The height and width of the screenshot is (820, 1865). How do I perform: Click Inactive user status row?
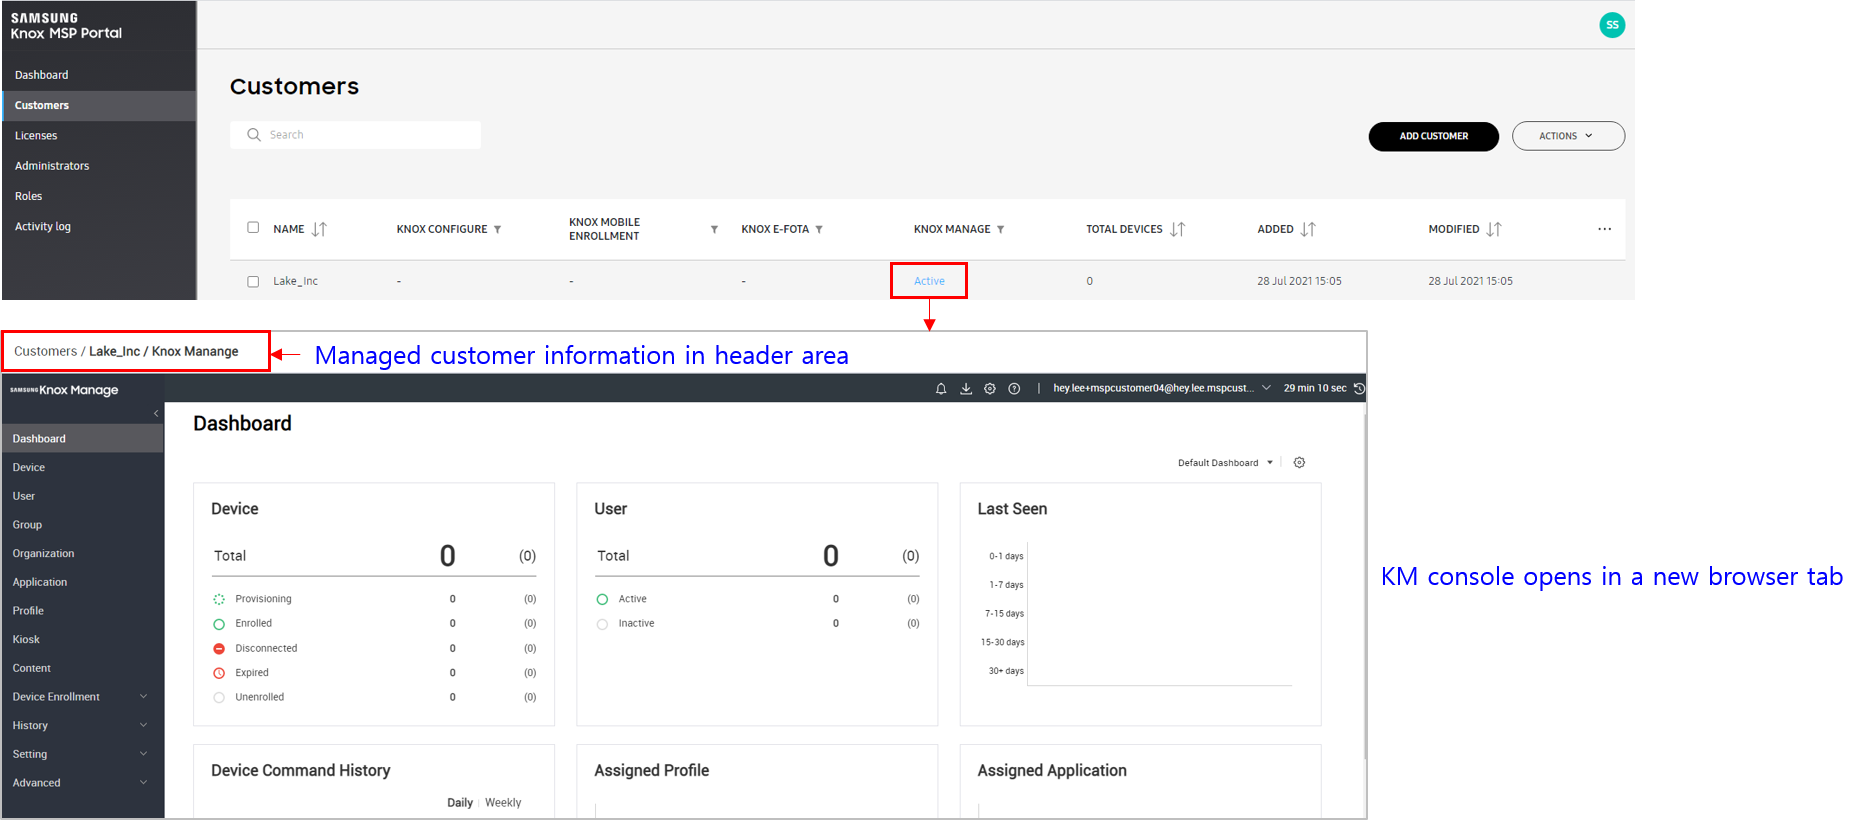(x=758, y=624)
